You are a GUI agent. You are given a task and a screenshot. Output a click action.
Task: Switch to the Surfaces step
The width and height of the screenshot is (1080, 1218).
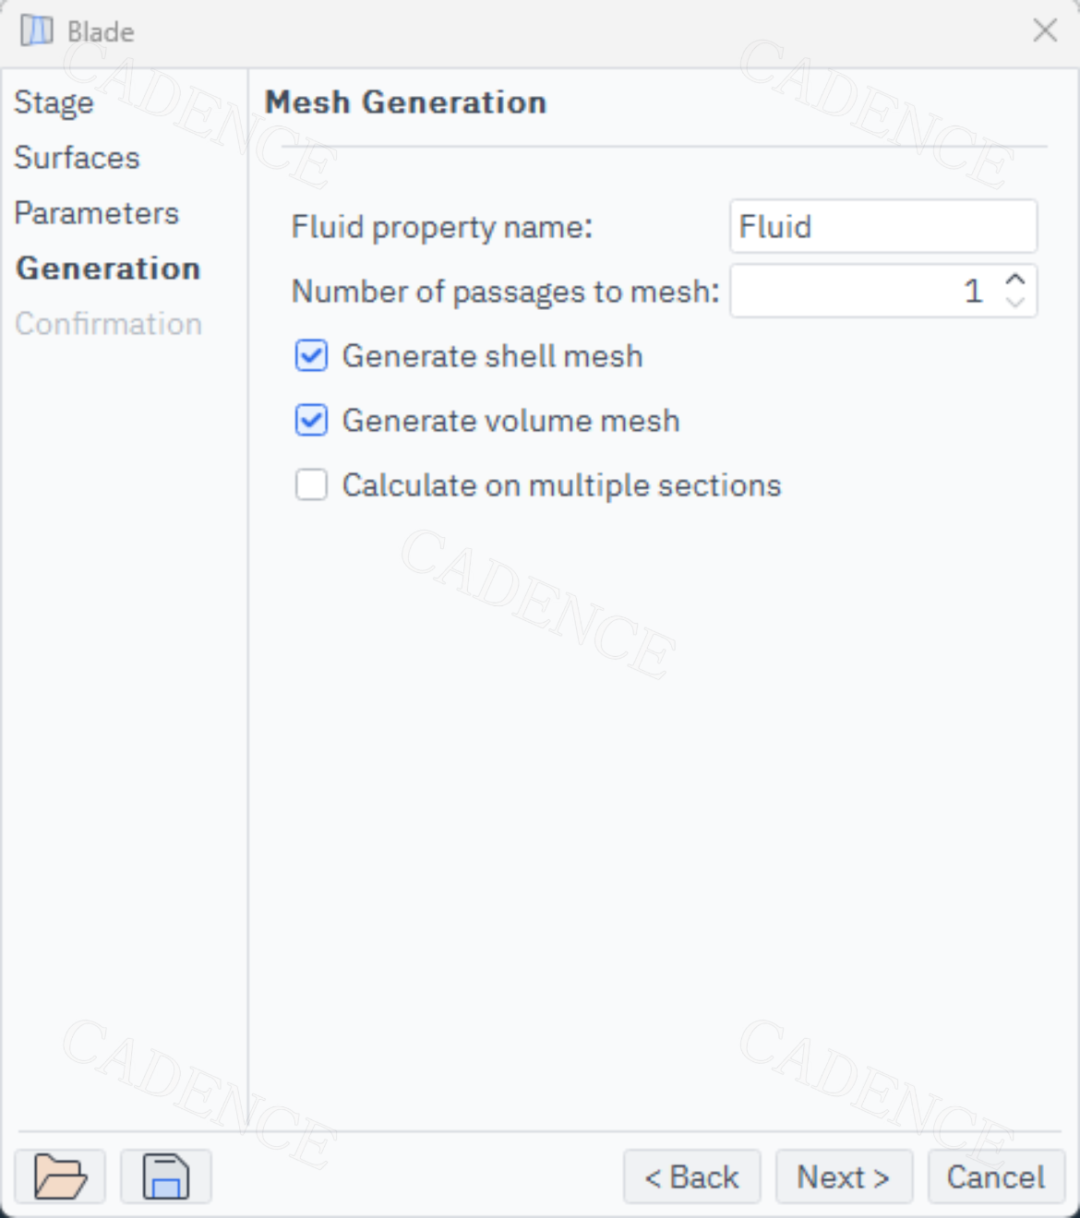coord(77,158)
